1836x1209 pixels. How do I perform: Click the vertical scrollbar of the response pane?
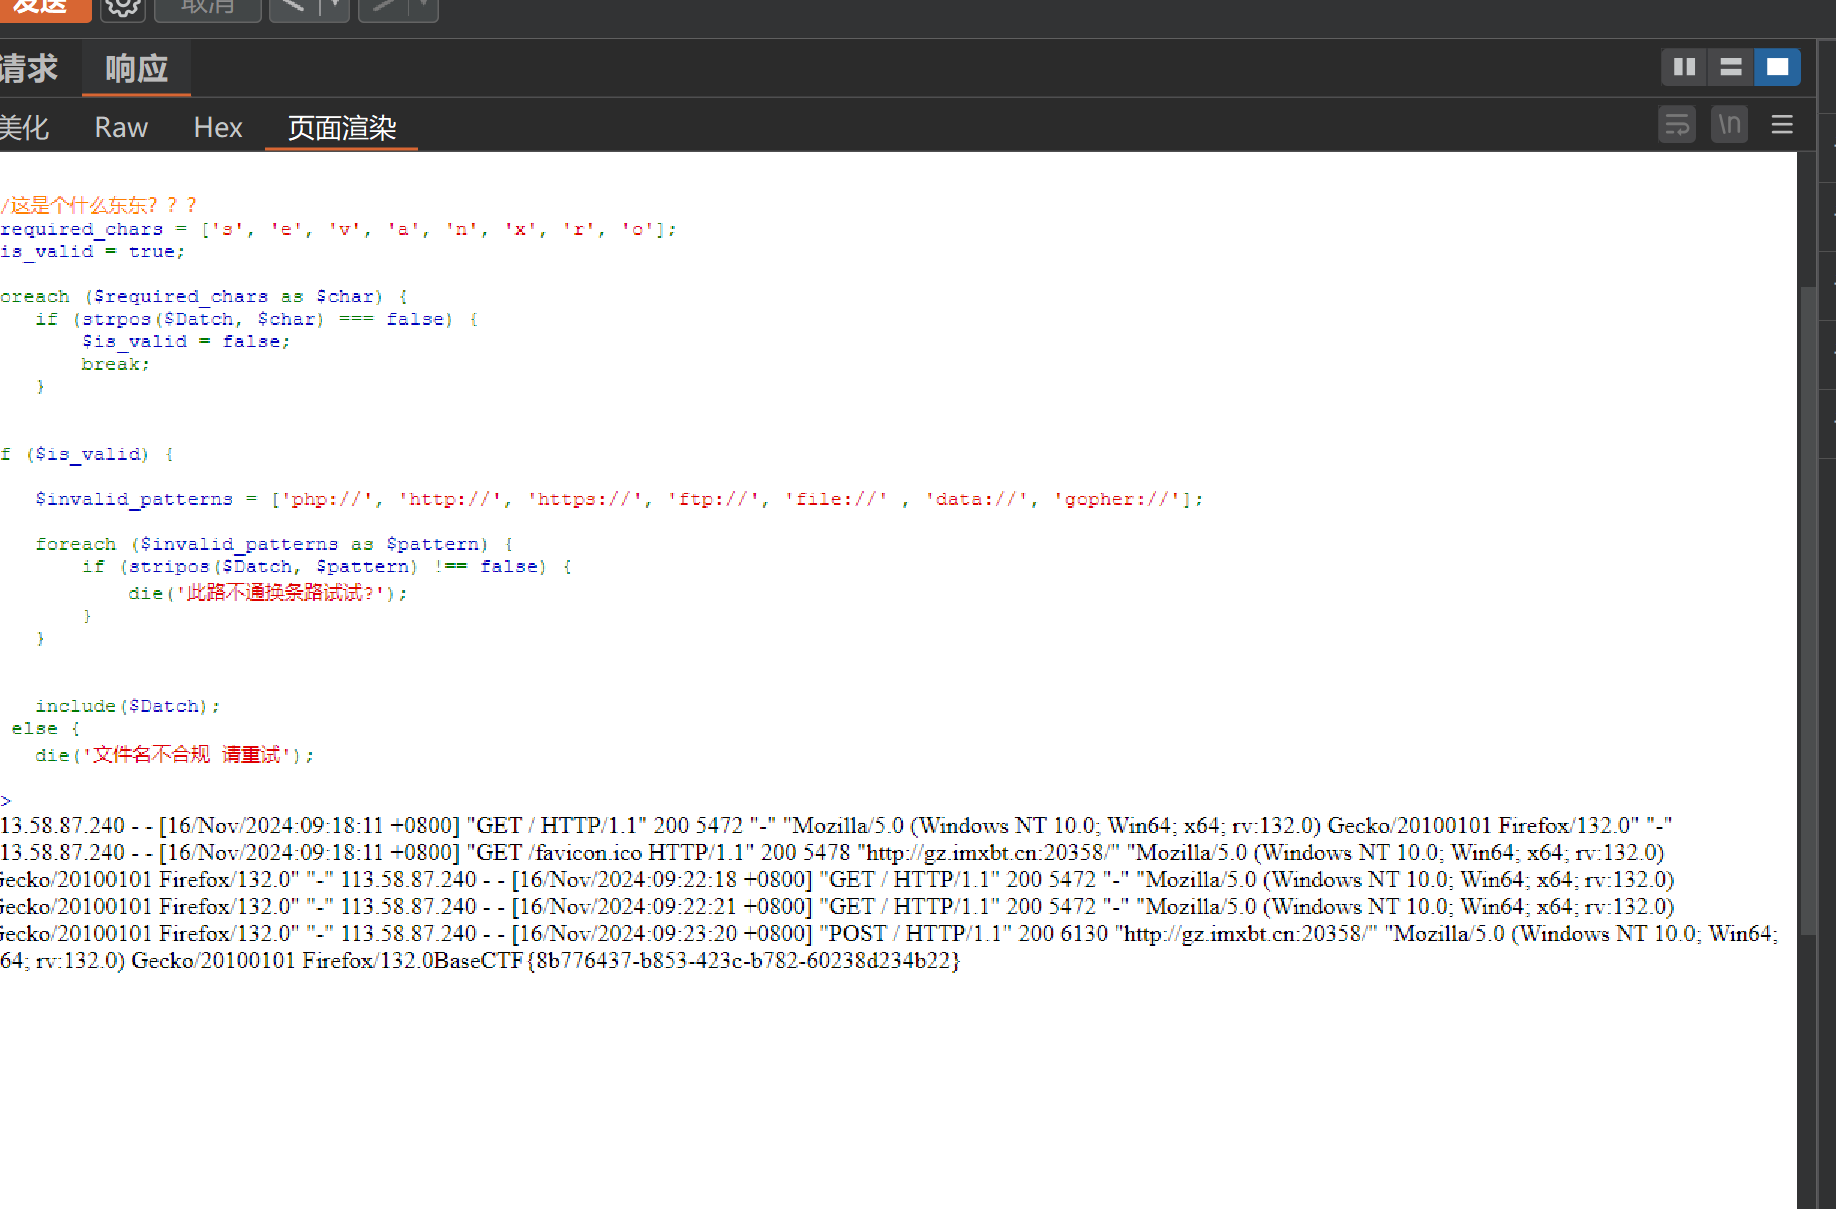pyautogui.click(x=1807, y=611)
